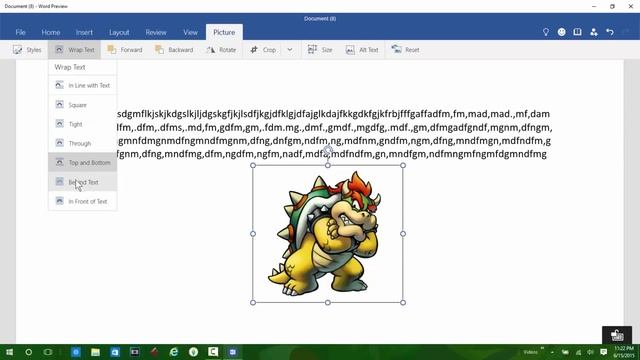Click the picture rotation handle
This screenshot has height=360, width=640.
pos(328,150)
